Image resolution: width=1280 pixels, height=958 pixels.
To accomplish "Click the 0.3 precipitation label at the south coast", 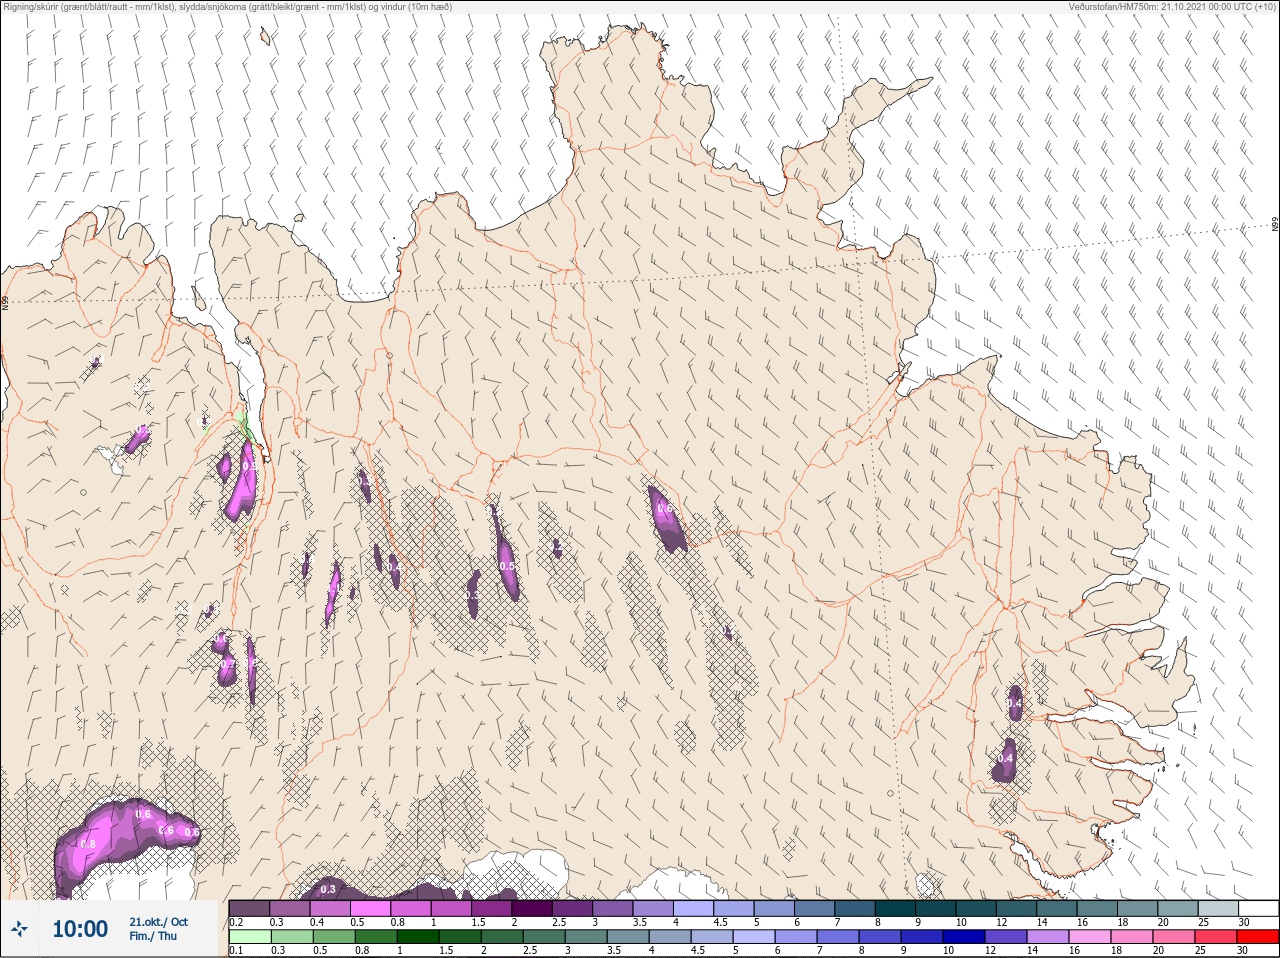I will click(x=328, y=889).
